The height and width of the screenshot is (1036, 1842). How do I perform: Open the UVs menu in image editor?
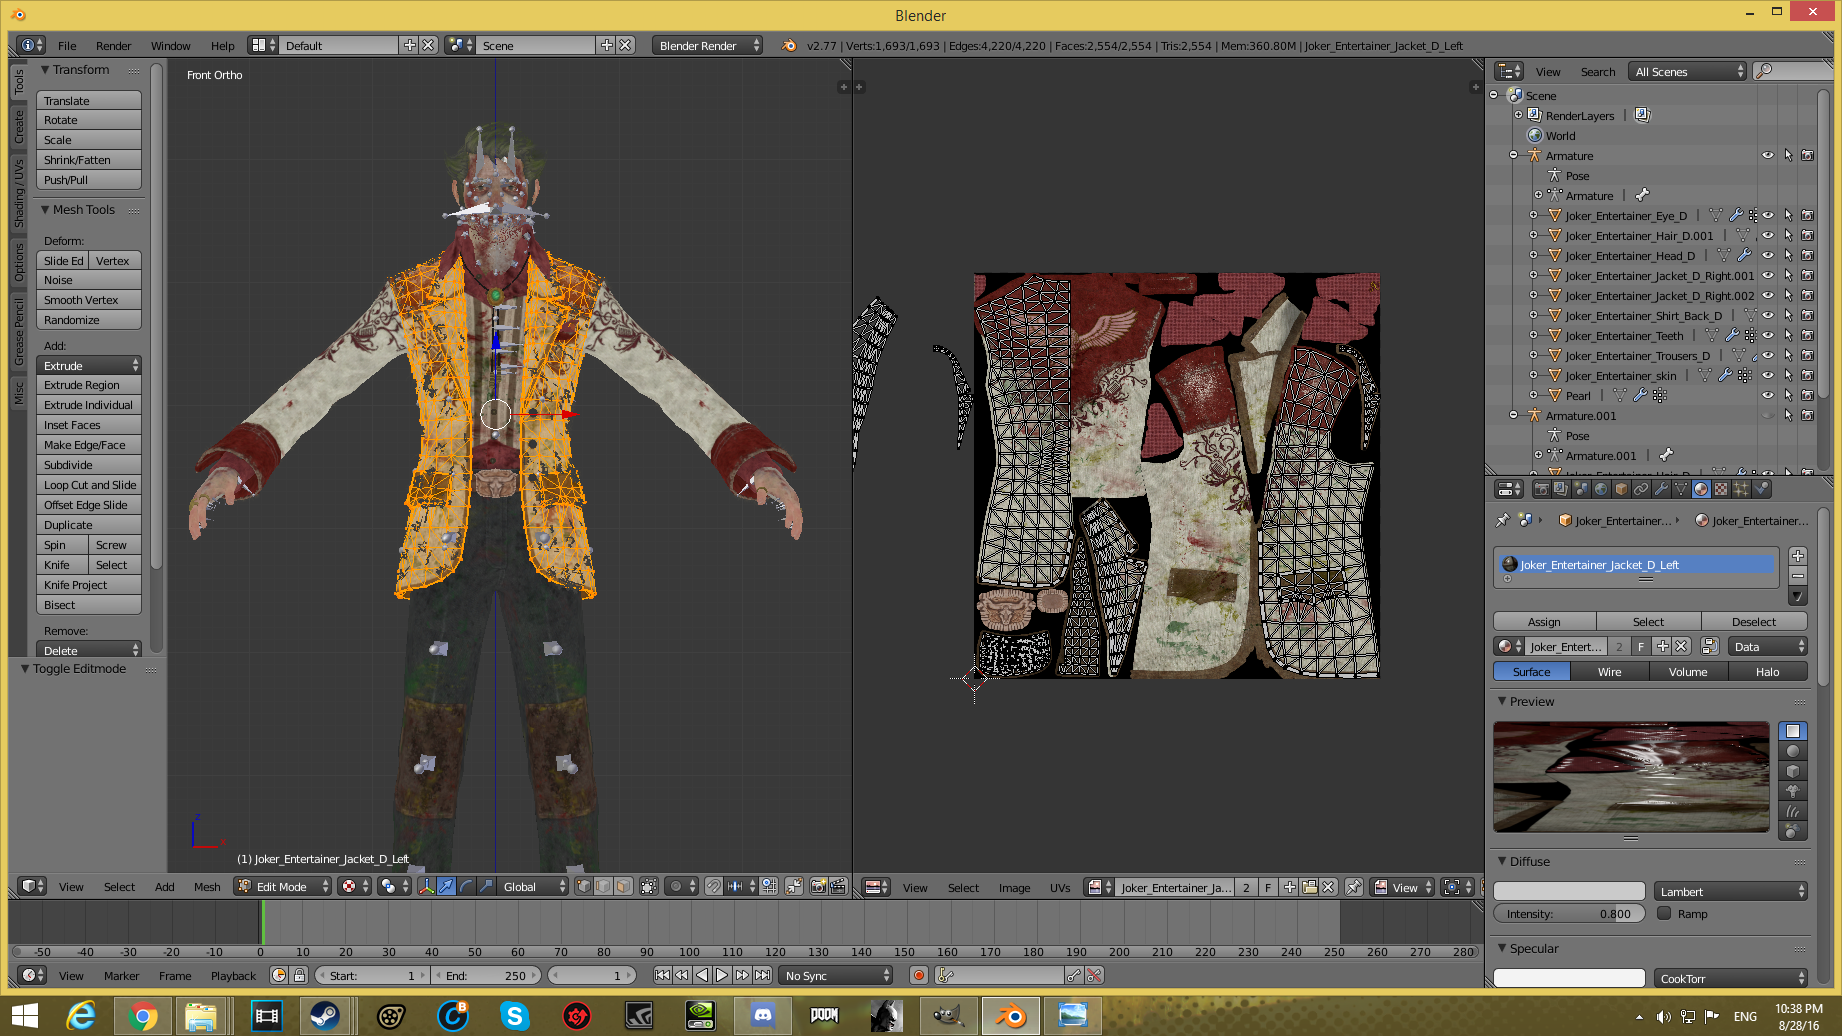1060,887
